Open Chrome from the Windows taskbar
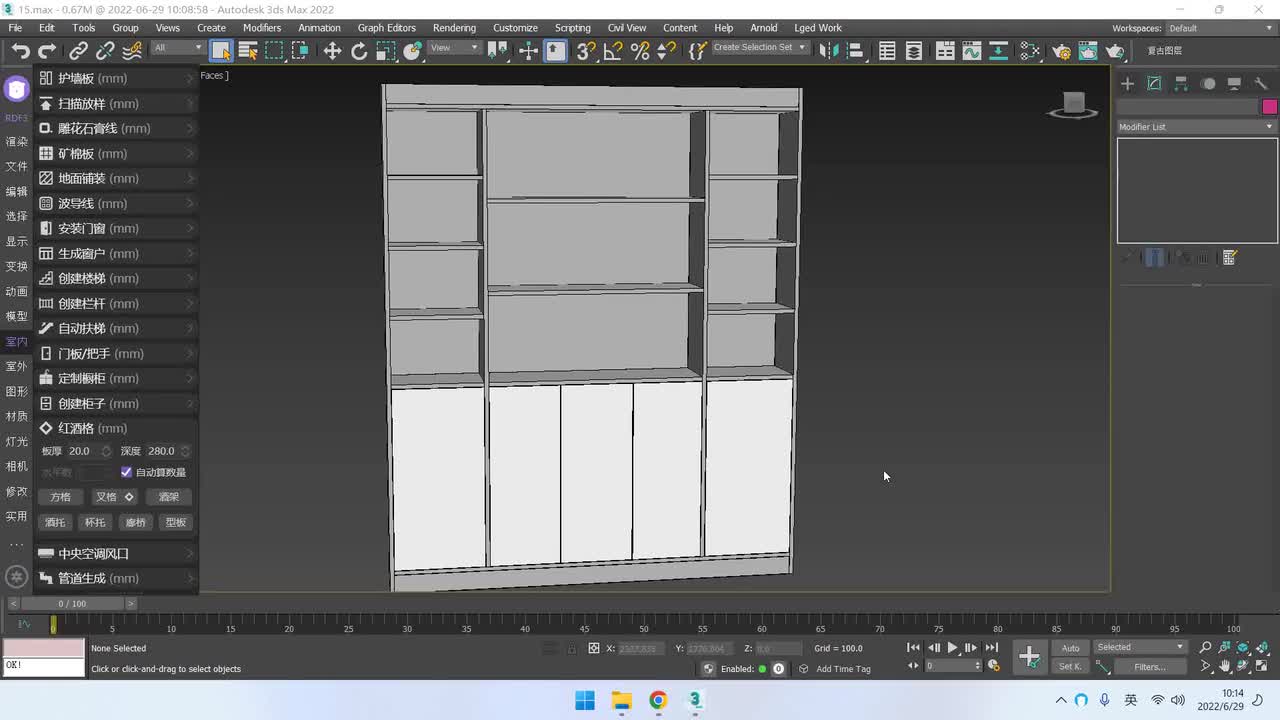This screenshot has width=1280, height=720. pos(658,700)
